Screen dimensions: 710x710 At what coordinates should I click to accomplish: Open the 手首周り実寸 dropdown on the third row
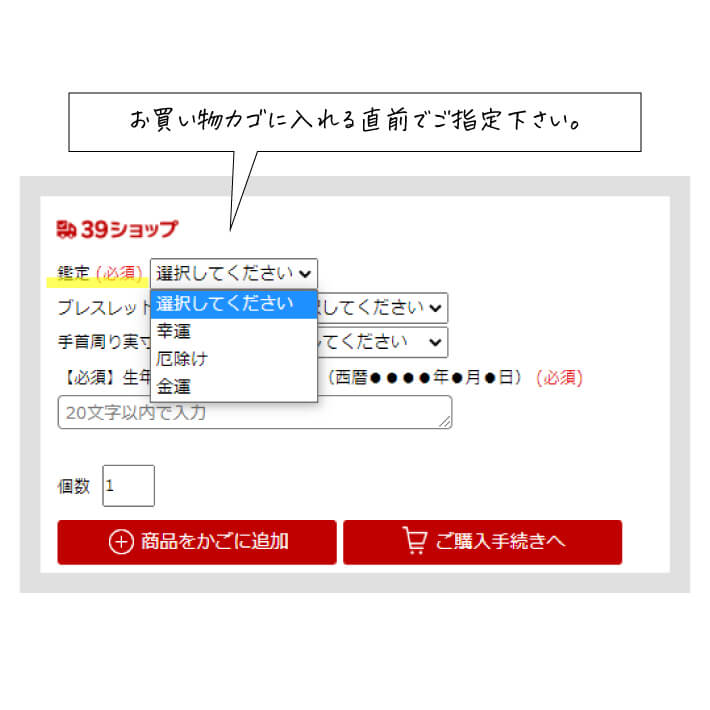pyautogui.click(x=383, y=342)
